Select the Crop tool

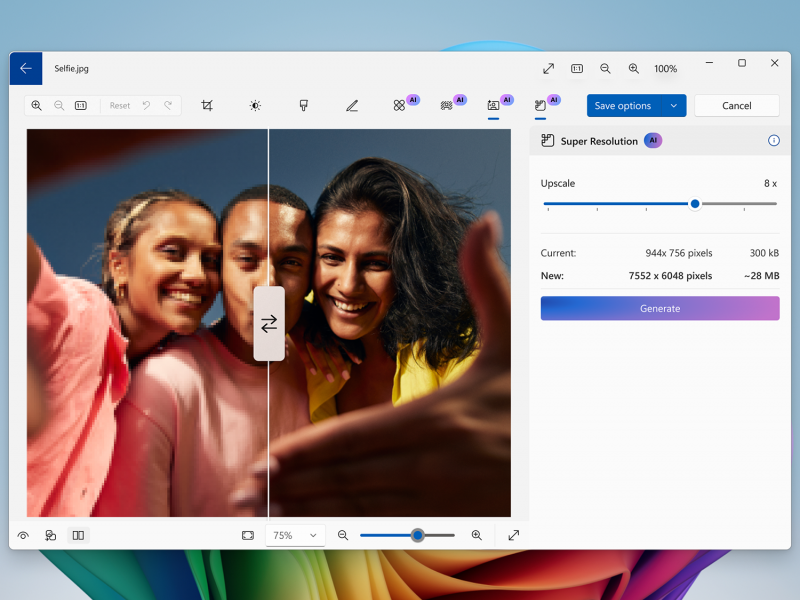[x=207, y=105]
